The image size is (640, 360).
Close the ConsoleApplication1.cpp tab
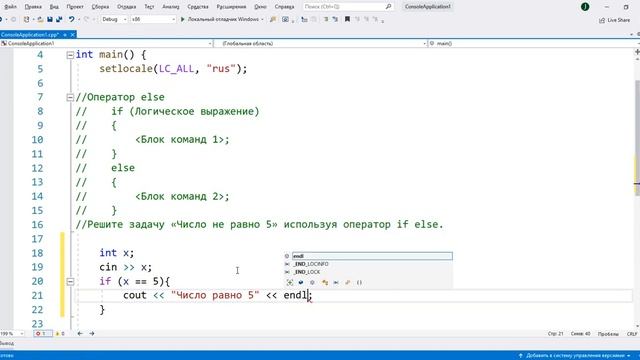tap(73, 35)
